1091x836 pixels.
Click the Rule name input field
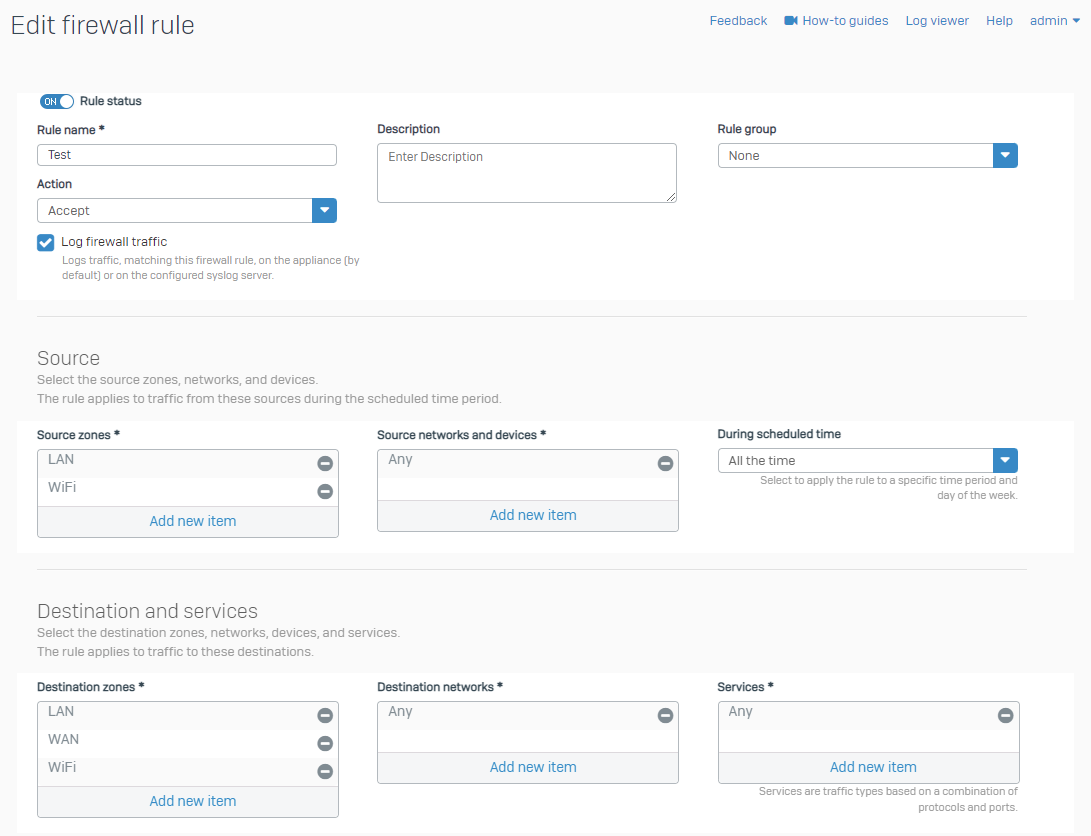(x=187, y=155)
